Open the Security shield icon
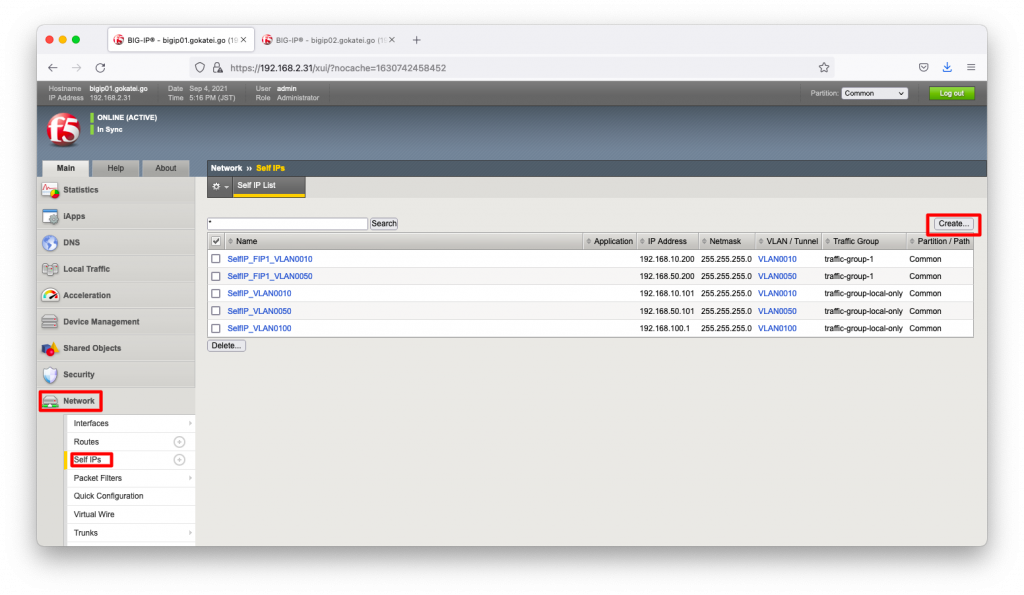This screenshot has height=595, width=1024. [x=50, y=375]
